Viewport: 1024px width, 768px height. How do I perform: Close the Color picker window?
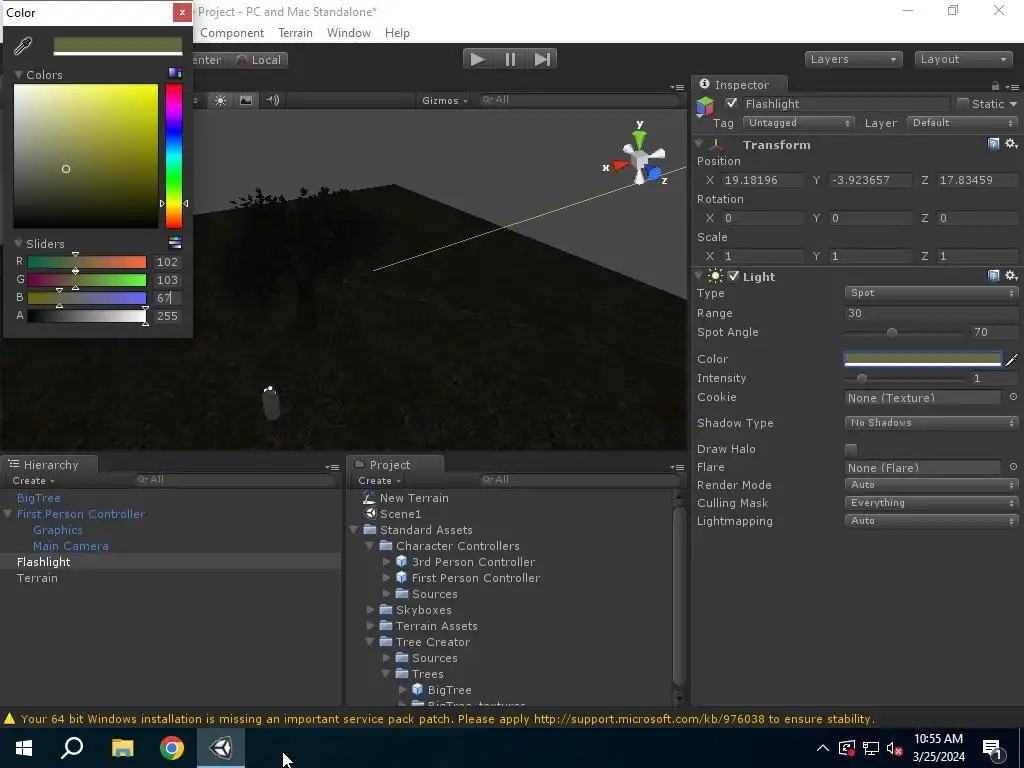coord(182,12)
